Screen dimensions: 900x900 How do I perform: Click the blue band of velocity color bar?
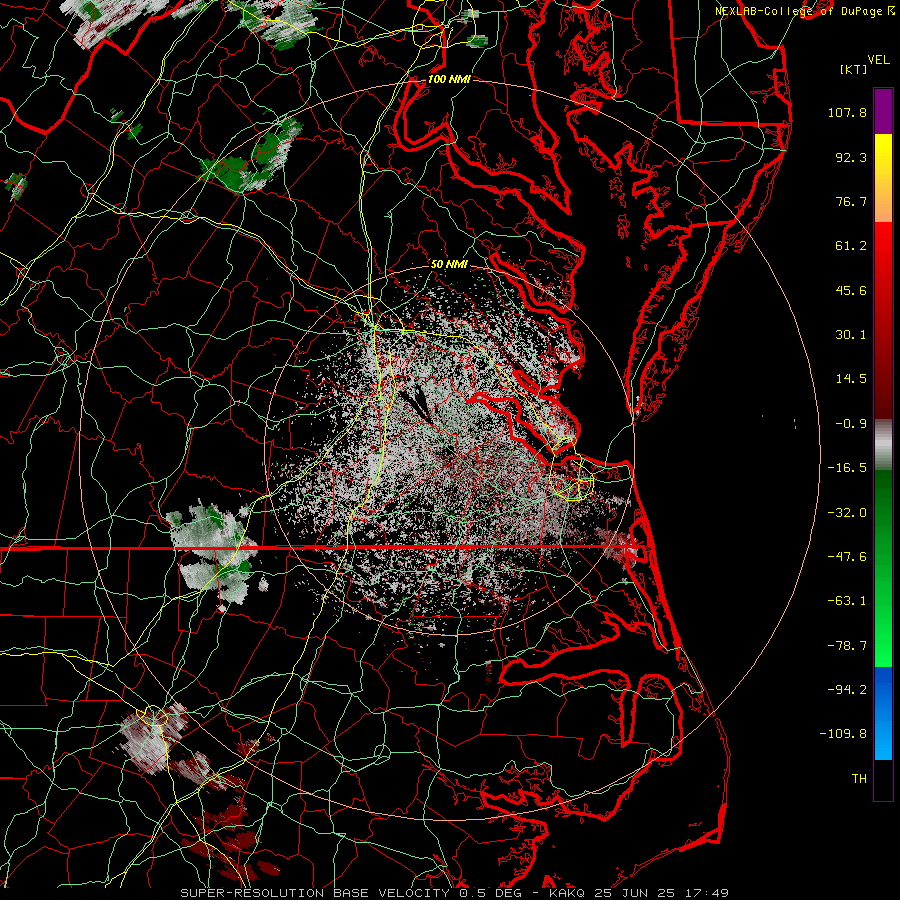tap(883, 713)
